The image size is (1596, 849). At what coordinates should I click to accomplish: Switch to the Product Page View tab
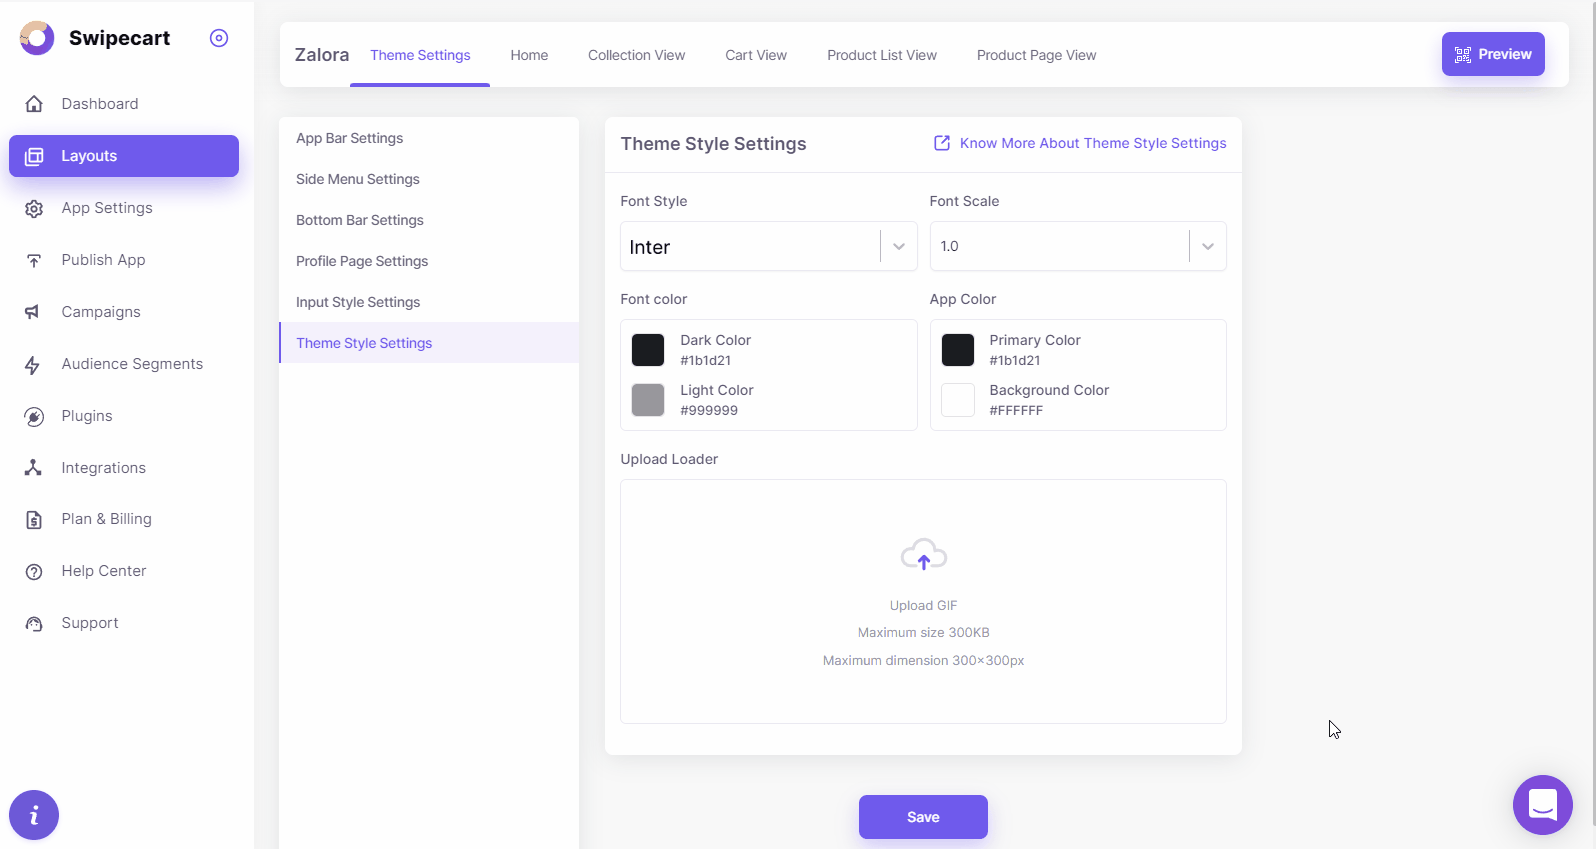(x=1037, y=55)
